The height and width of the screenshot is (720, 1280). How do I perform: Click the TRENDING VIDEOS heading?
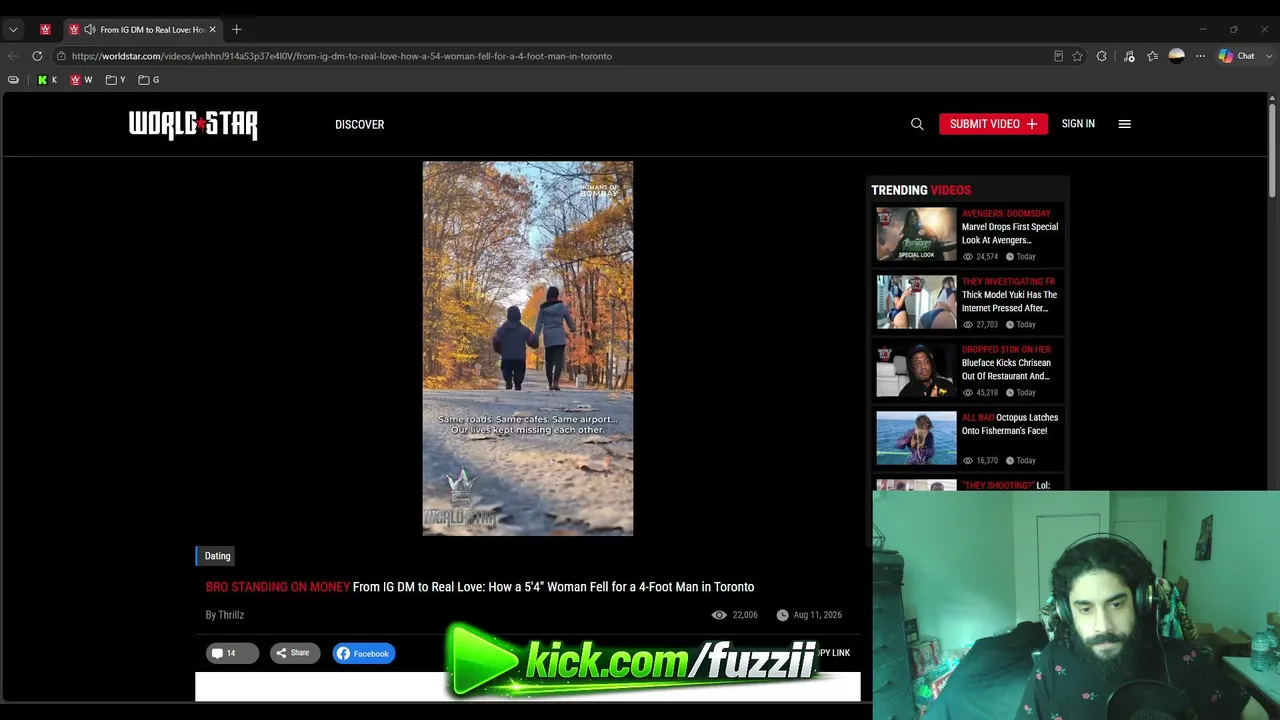click(921, 190)
